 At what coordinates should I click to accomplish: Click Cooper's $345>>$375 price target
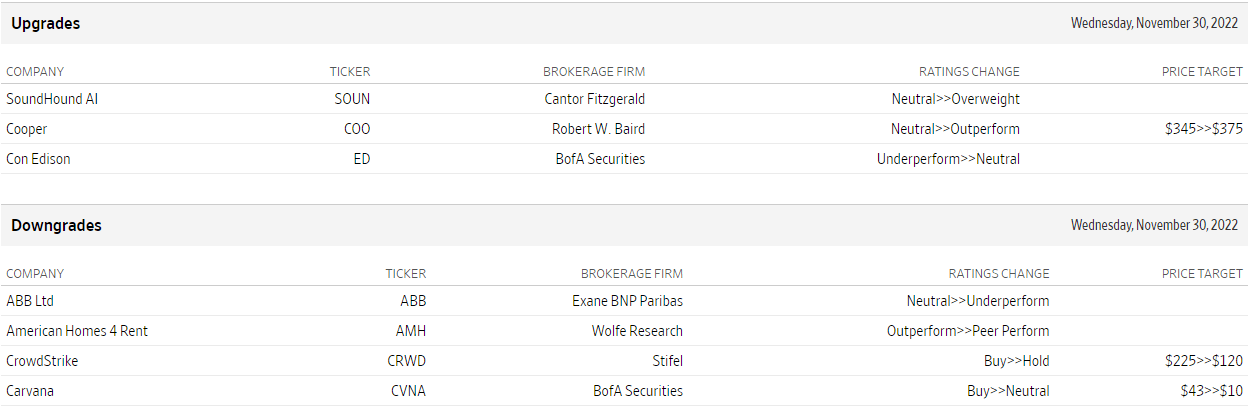click(1204, 129)
